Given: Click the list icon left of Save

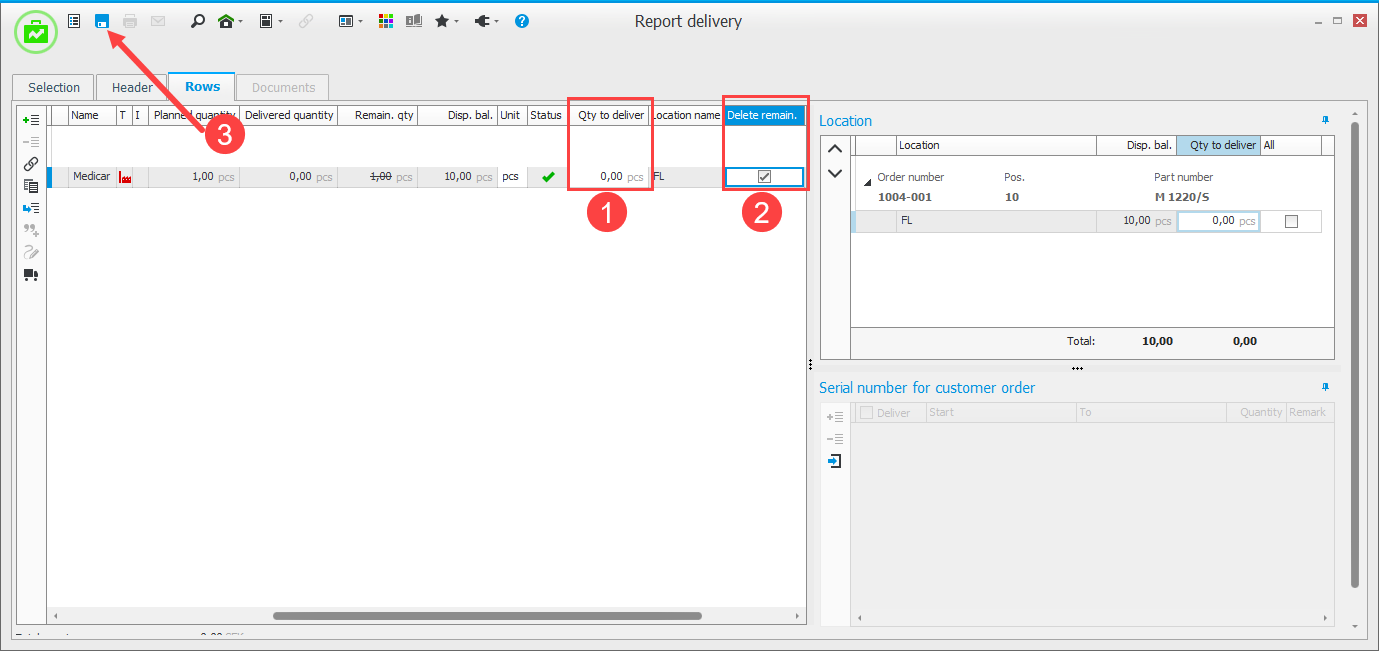Looking at the screenshot, I should [x=74, y=21].
